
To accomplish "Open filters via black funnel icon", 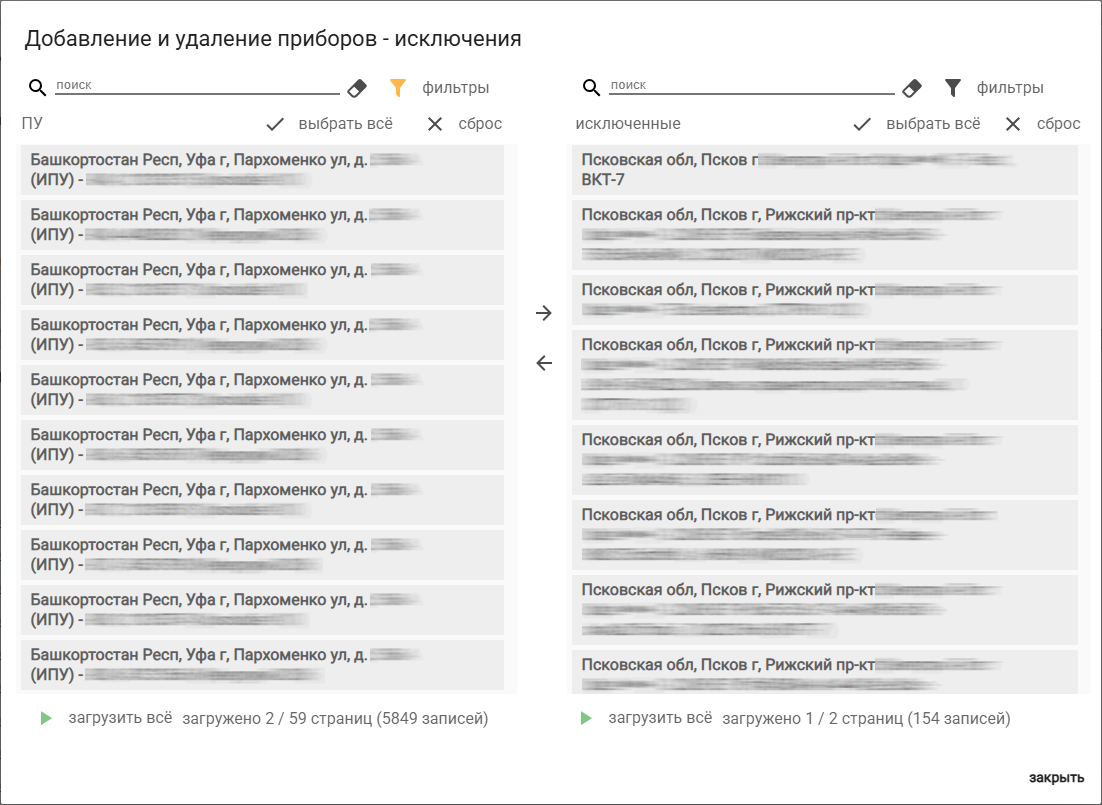I will (953, 88).
